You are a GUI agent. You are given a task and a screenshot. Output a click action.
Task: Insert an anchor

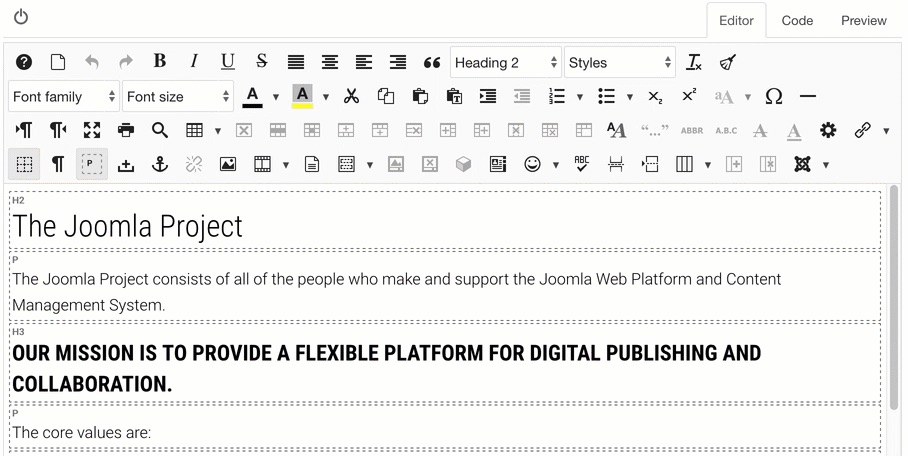pos(160,165)
